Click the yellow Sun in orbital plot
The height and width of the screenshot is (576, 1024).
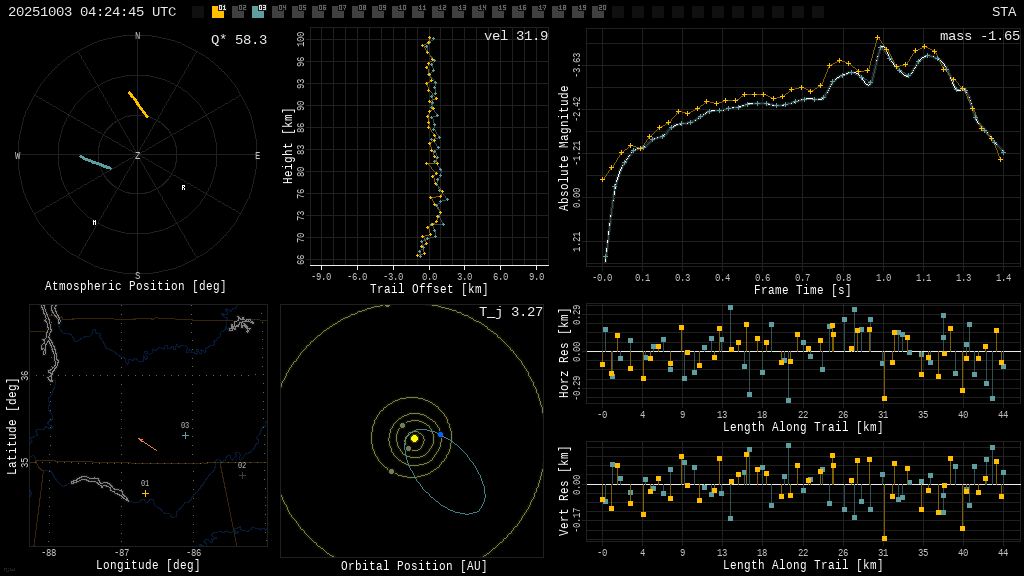(414, 438)
